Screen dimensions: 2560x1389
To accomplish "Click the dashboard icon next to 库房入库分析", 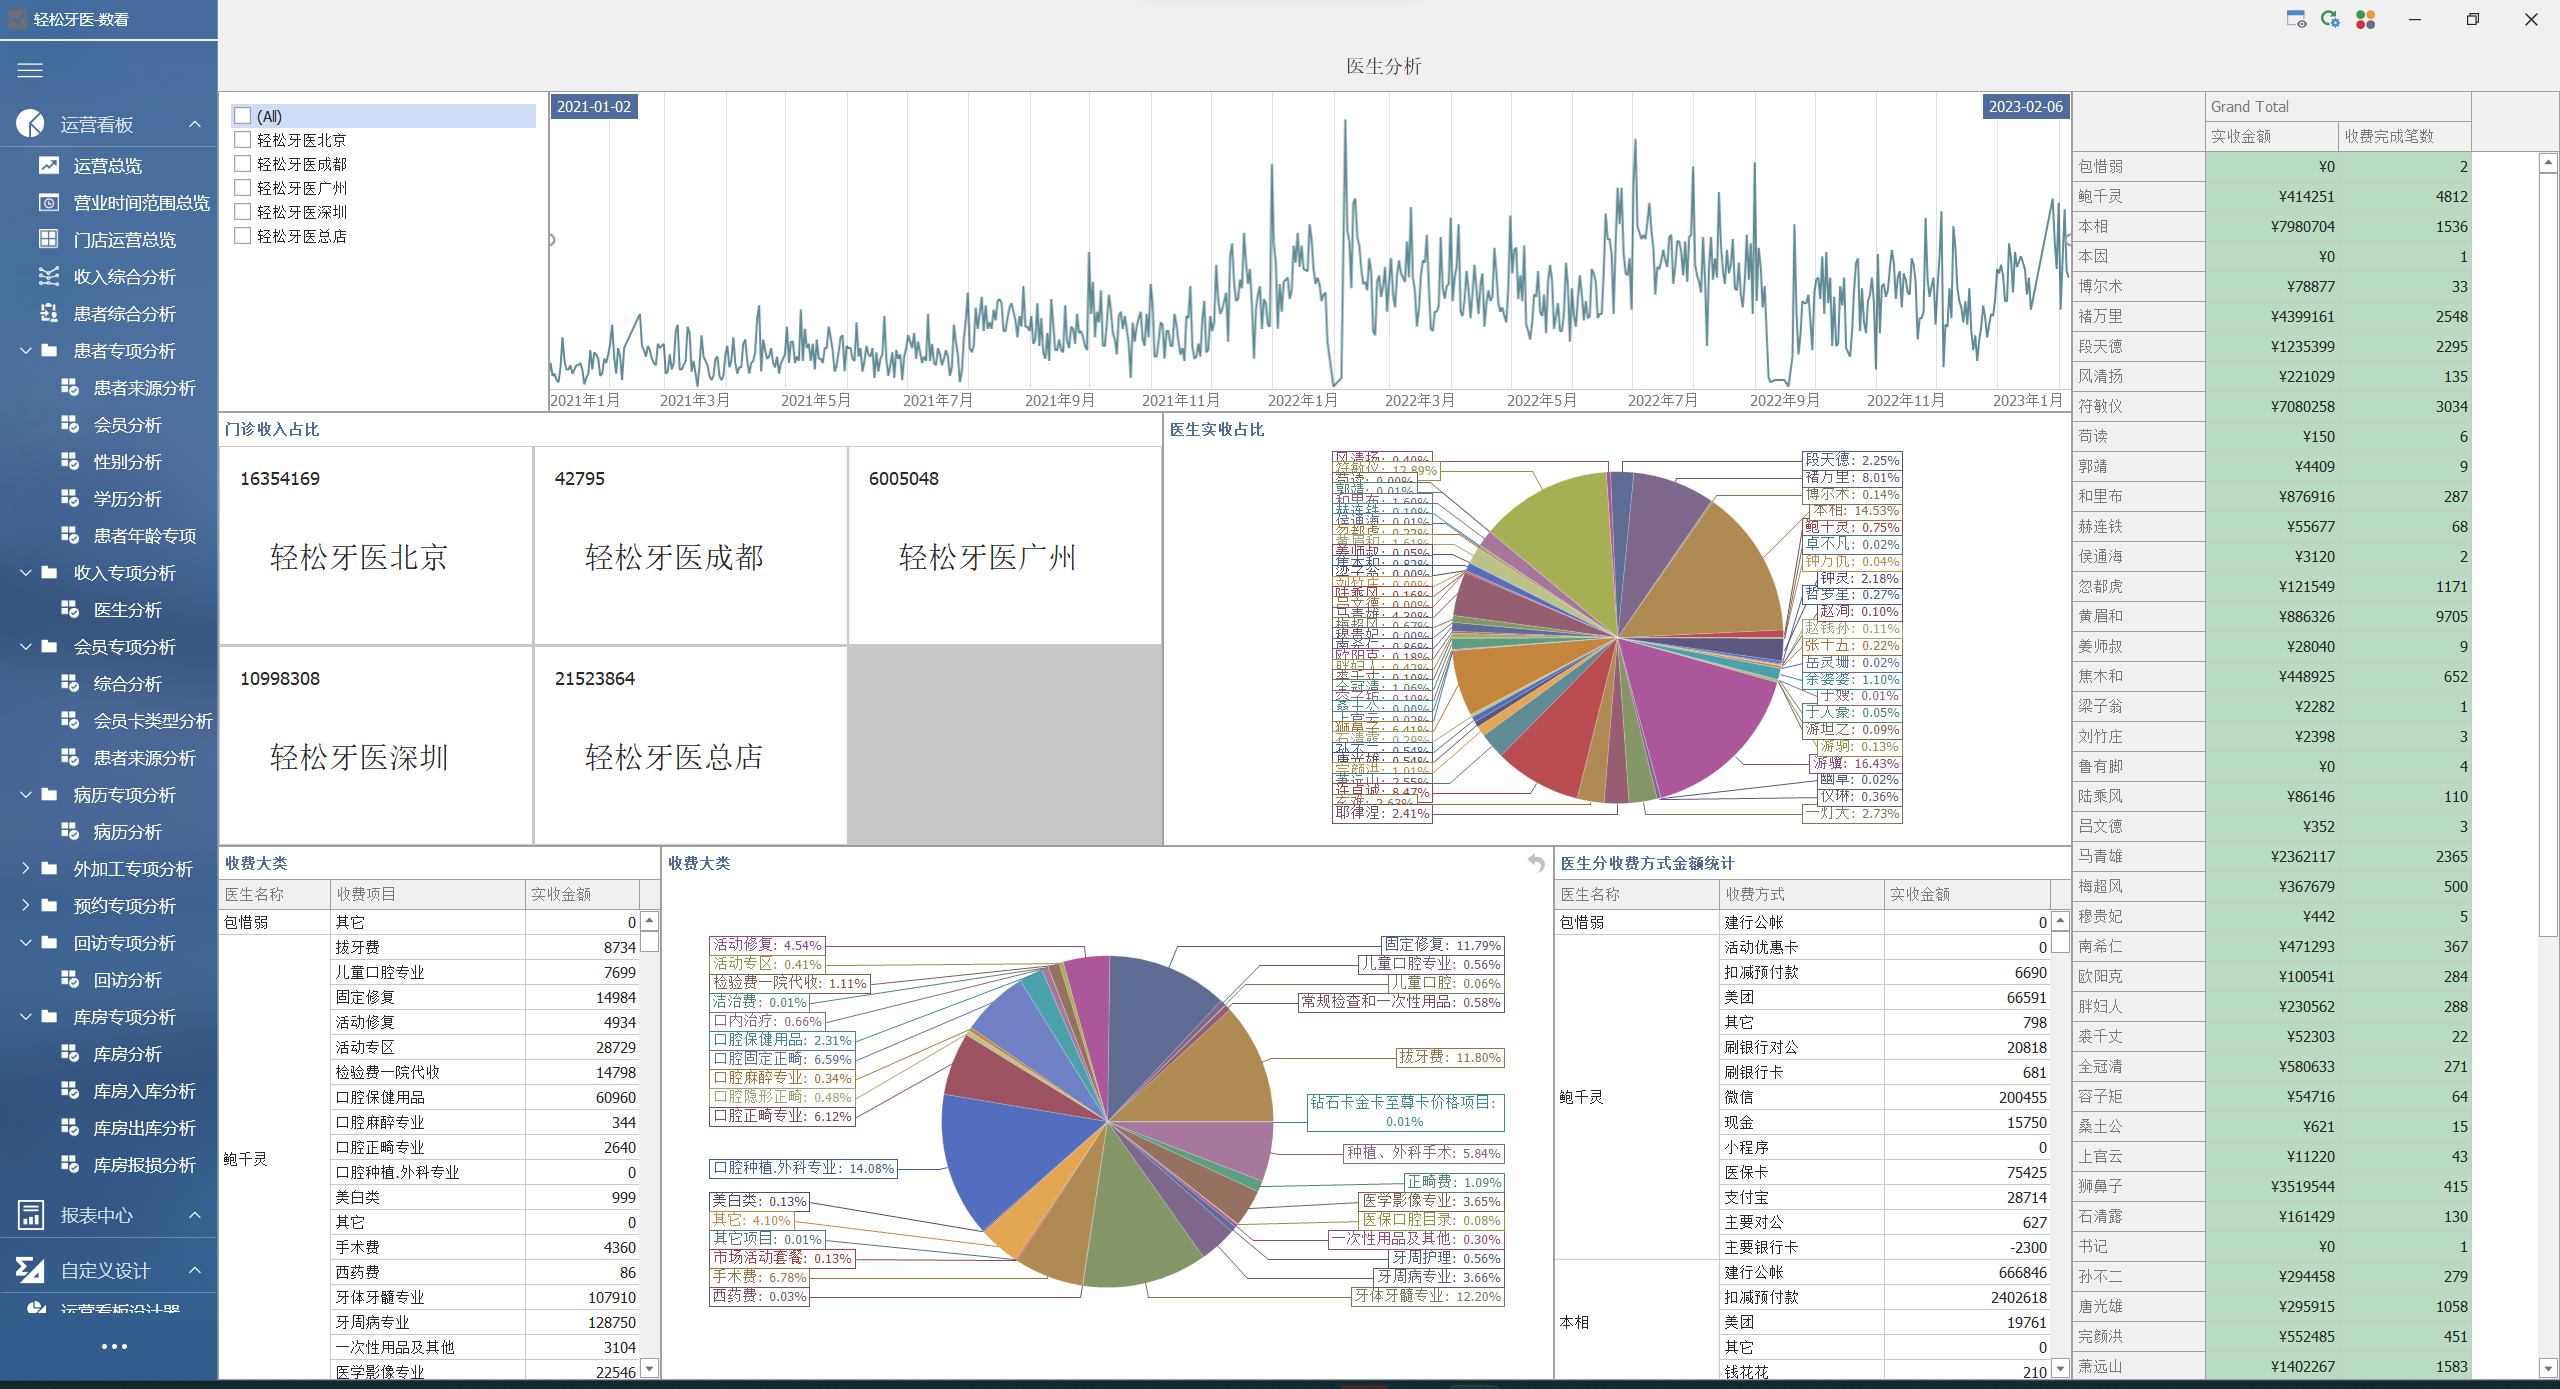I will click(70, 1090).
